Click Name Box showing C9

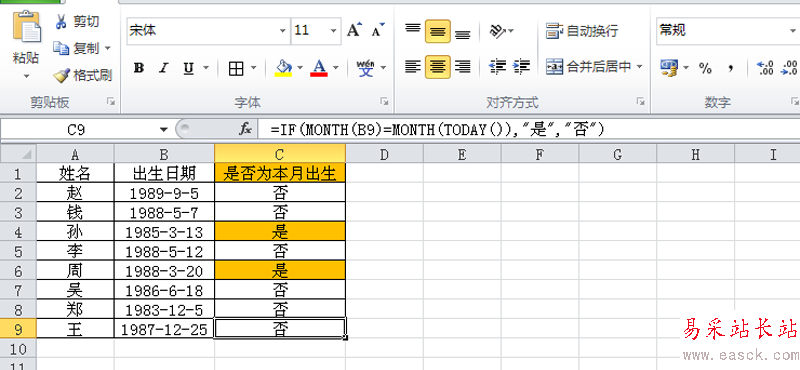point(77,130)
